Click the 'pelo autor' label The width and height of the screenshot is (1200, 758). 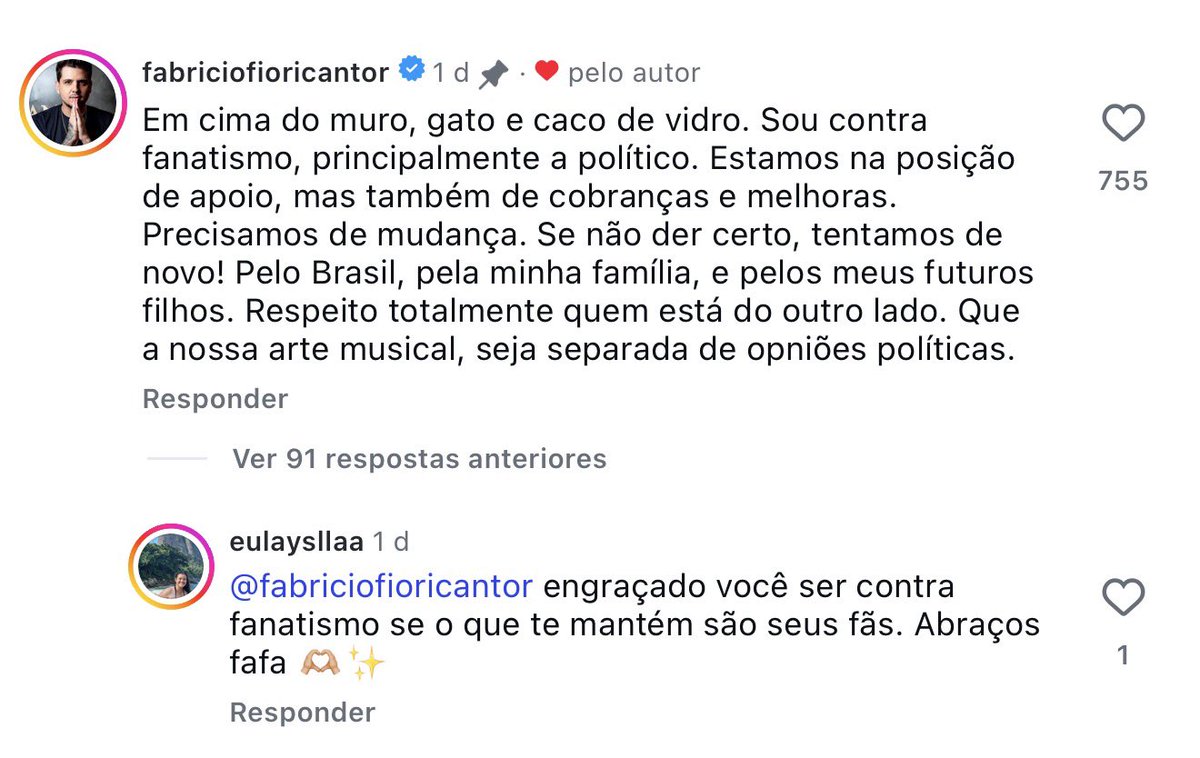[634, 73]
